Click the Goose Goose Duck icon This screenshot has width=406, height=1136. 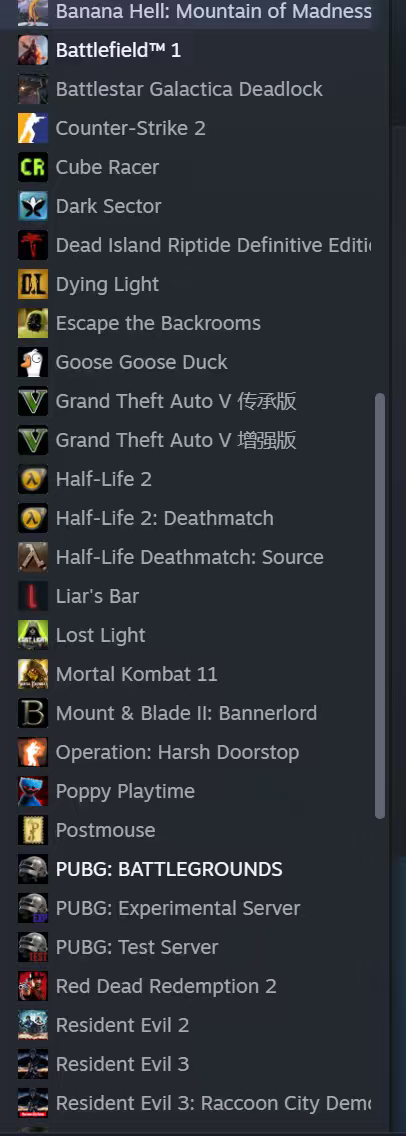tap(33, 362)
